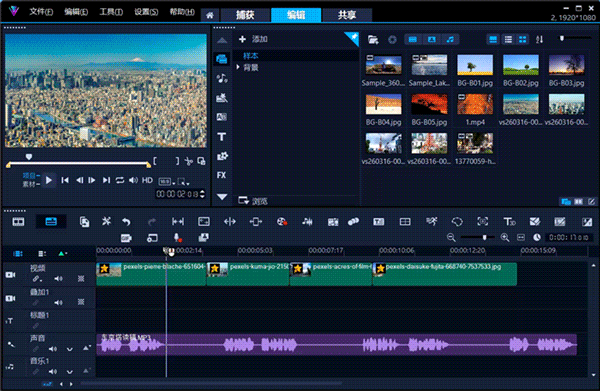Image resolution: width=600 pixels, height=391 pixels.
Task: Select 项目 preview mode
Action: pos(31,176)
